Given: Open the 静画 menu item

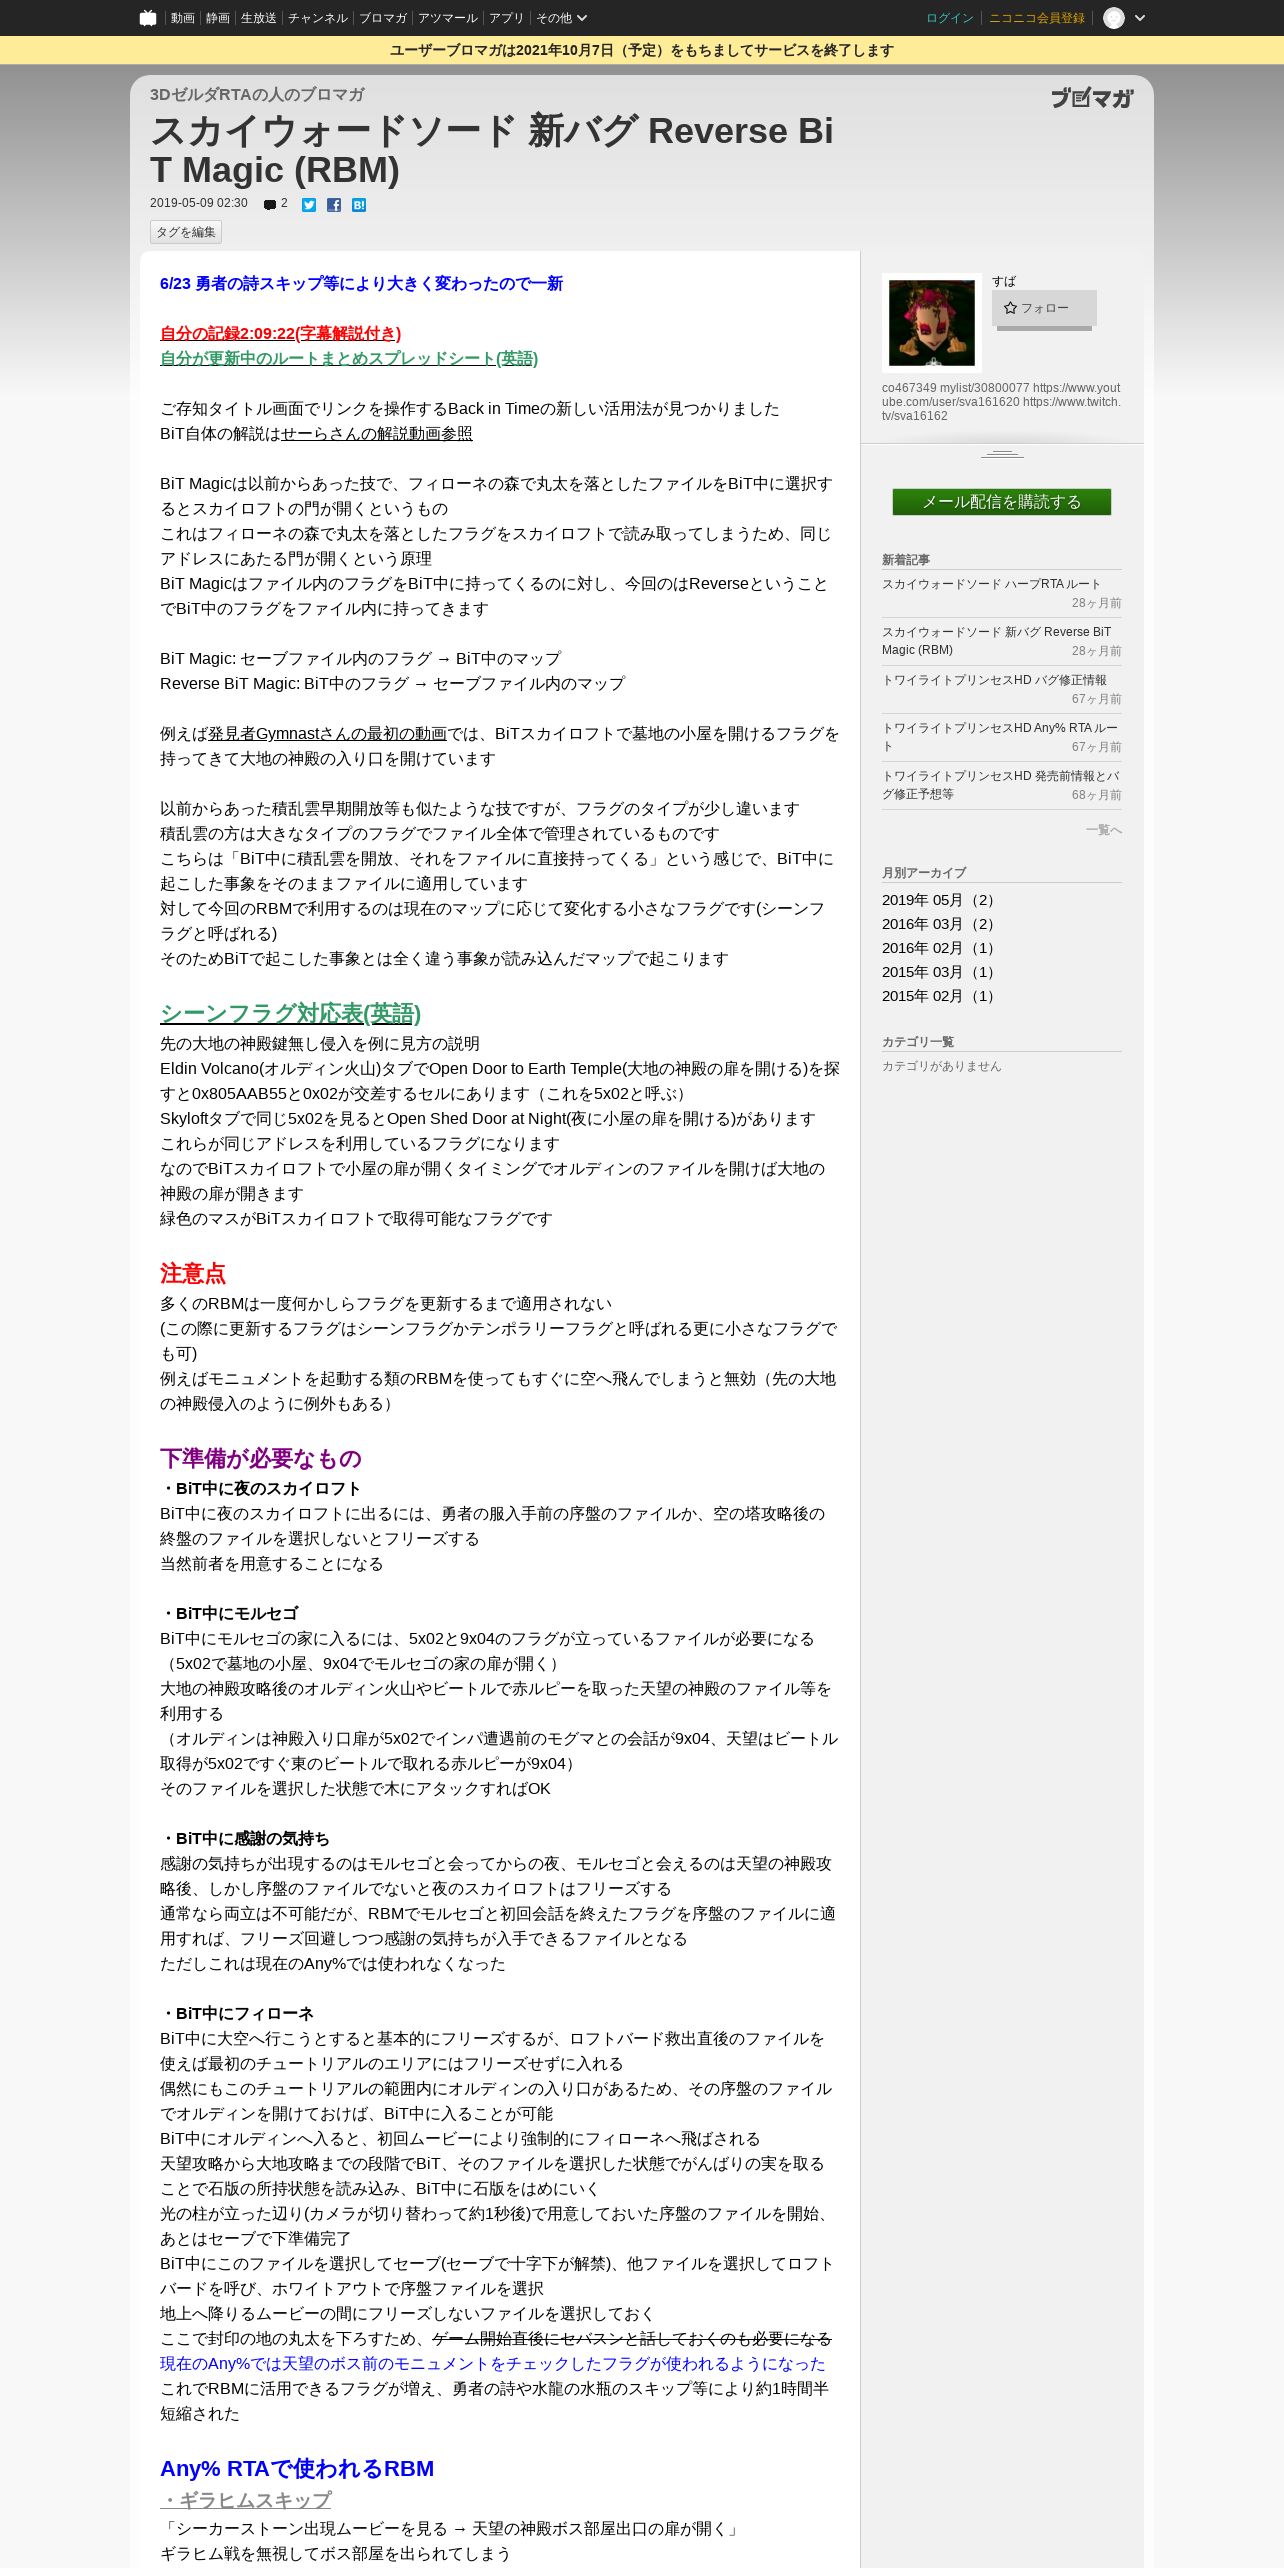Looking at the screenshot, I should [217, 18].
